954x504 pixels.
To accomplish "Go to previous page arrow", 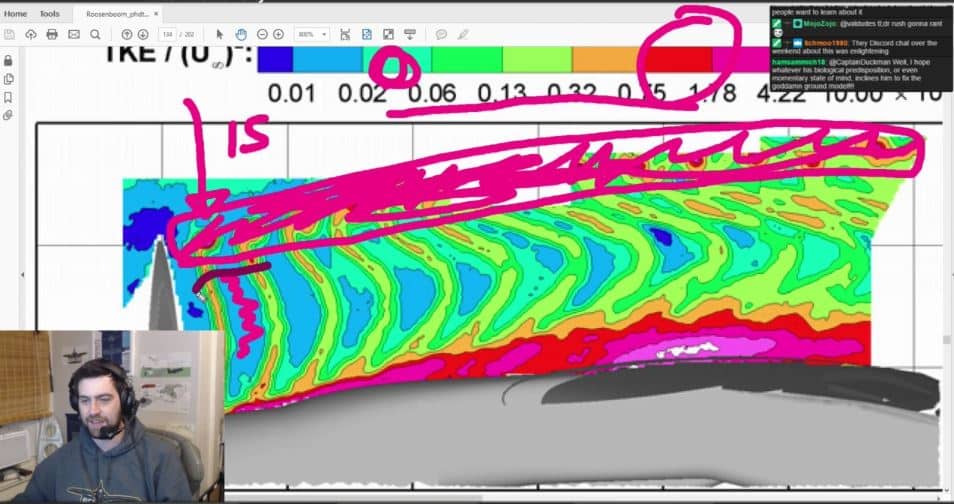I will [127, 34].
